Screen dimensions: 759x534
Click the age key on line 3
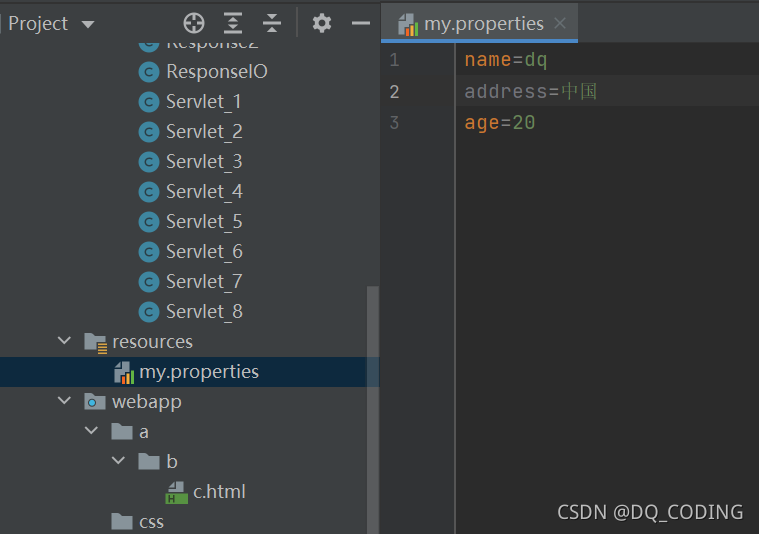(x=482, y=123)
